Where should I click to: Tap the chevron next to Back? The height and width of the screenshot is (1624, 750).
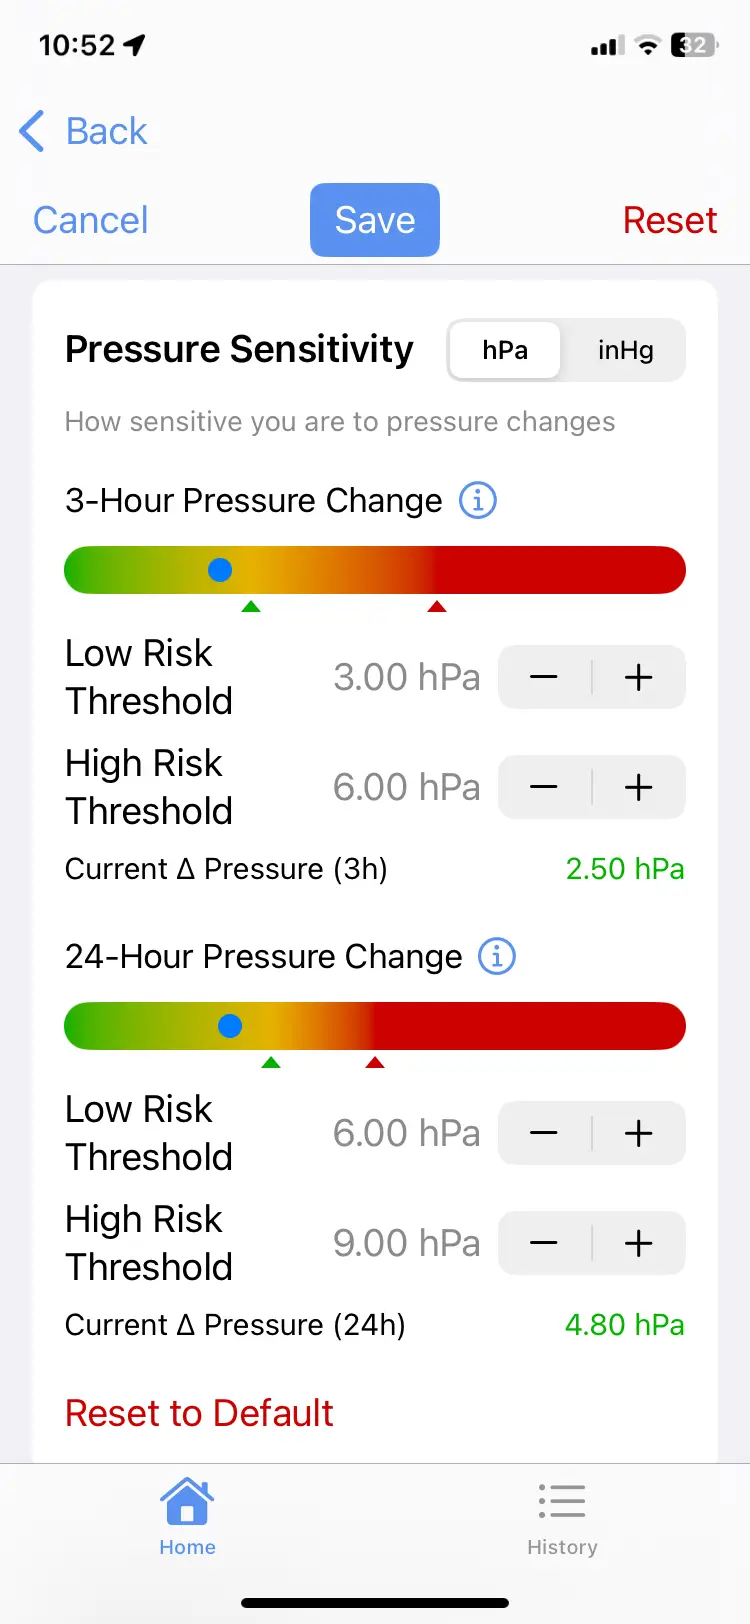point(31,131)
